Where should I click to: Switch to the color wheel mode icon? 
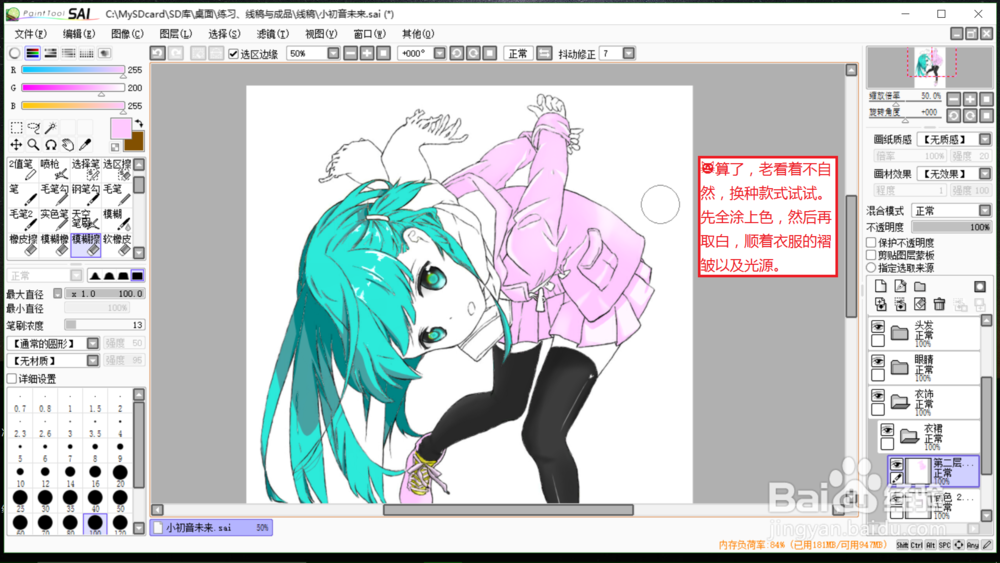pos(15,53)
